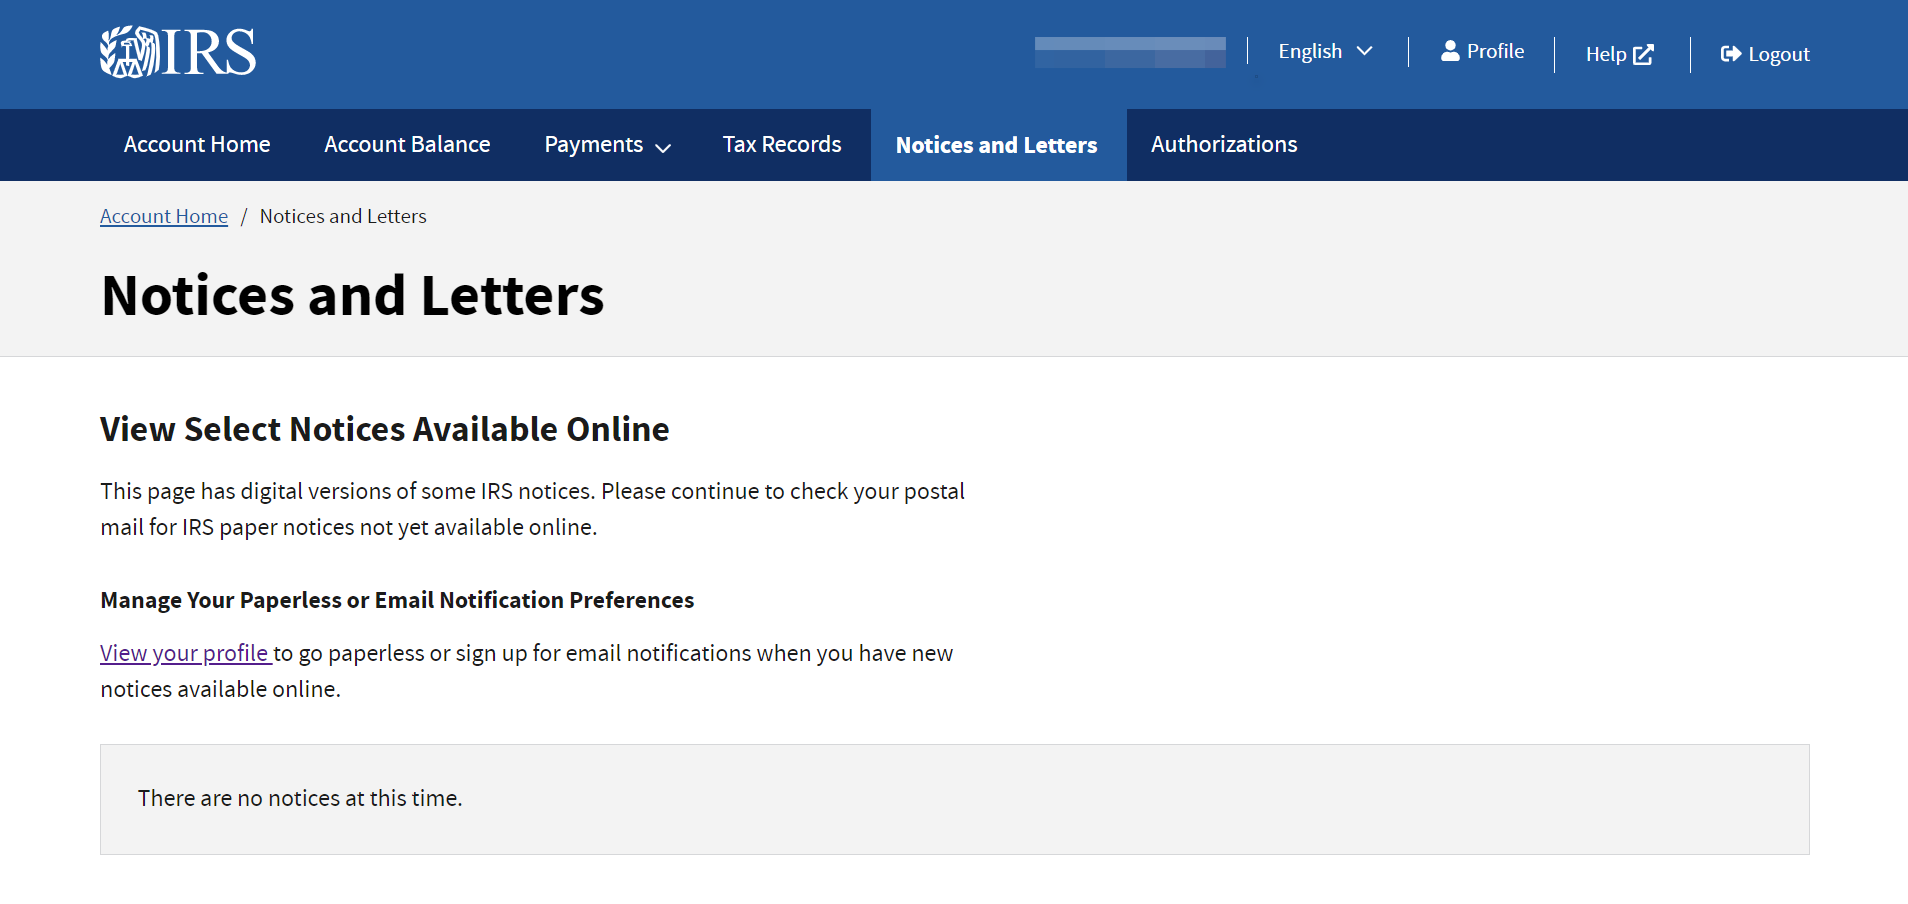Follow the View your profile link

point(186,653)
